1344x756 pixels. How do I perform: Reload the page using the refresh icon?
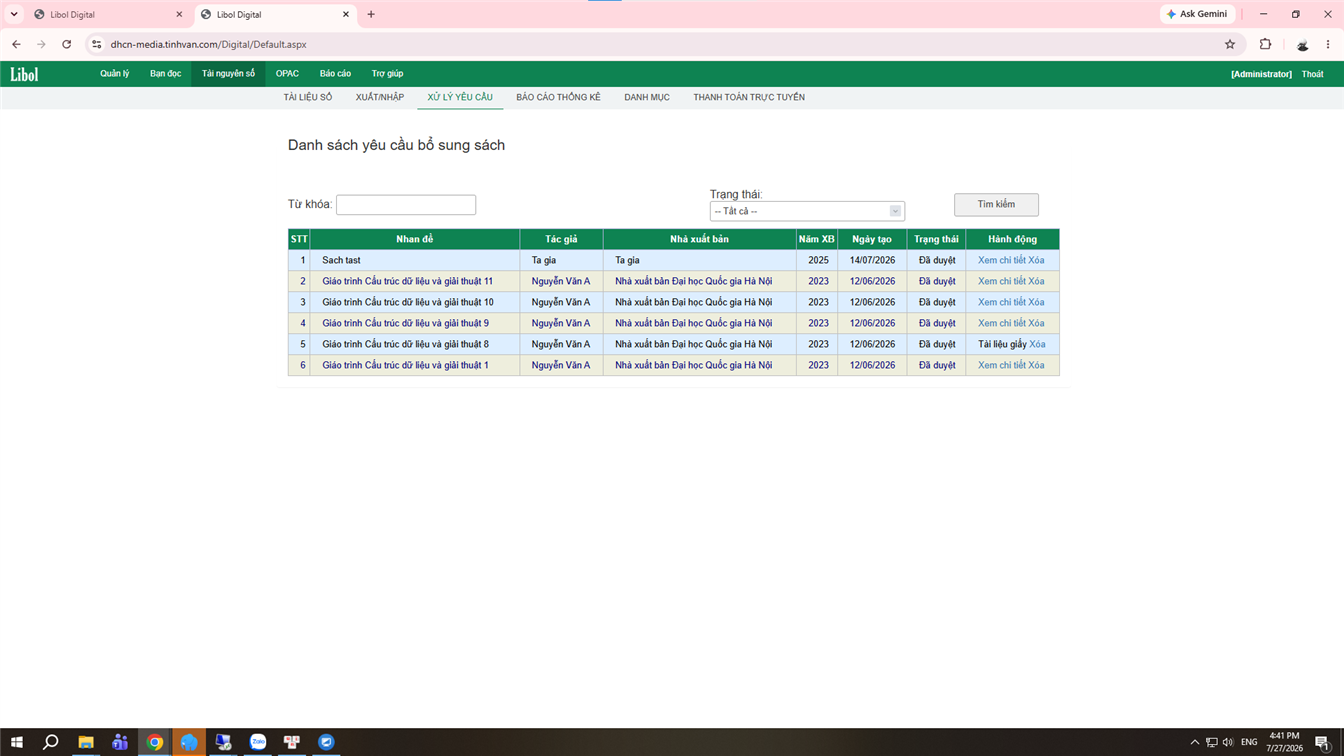click(67, 44)
